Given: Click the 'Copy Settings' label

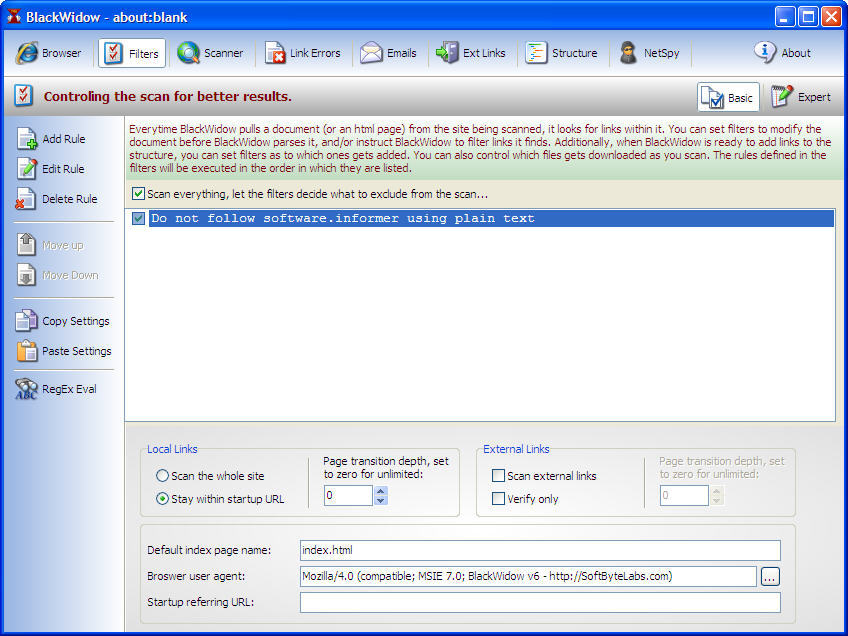Looking at the screenshot, I should click(76, 321).
